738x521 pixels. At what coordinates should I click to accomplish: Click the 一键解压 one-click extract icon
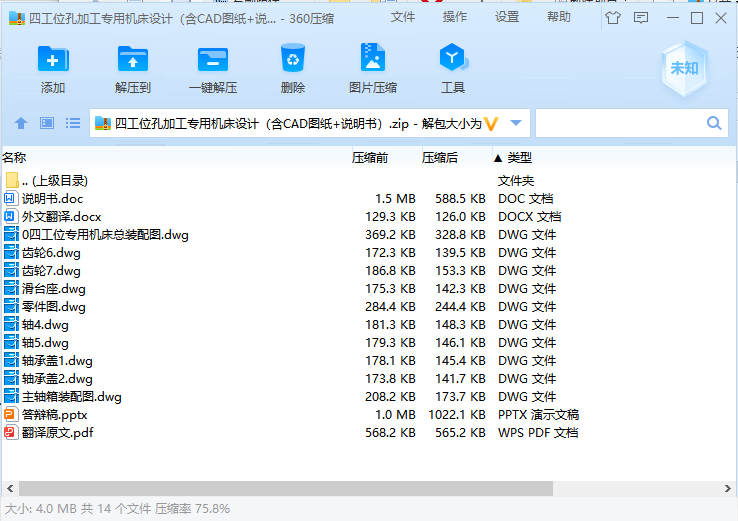tap(213, 59)
